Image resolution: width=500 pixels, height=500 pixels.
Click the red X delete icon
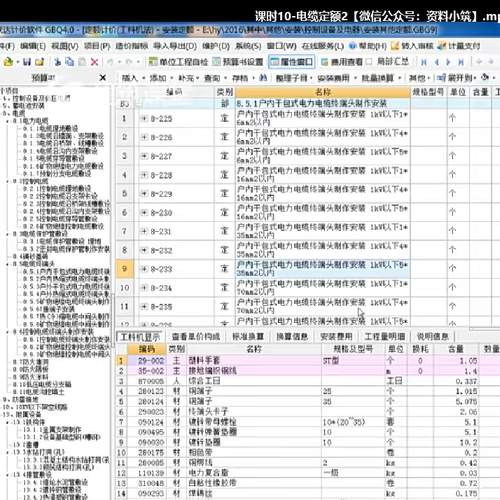95,62
